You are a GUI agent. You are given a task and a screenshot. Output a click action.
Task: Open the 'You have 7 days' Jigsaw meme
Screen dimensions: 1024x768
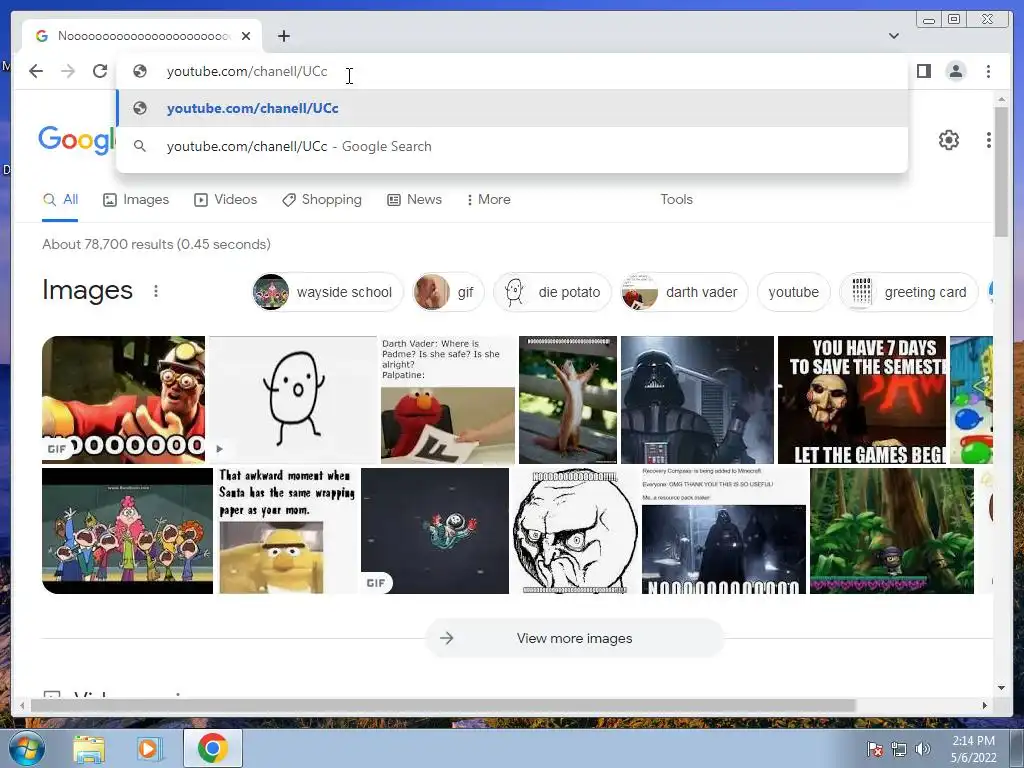coord(861,400)
